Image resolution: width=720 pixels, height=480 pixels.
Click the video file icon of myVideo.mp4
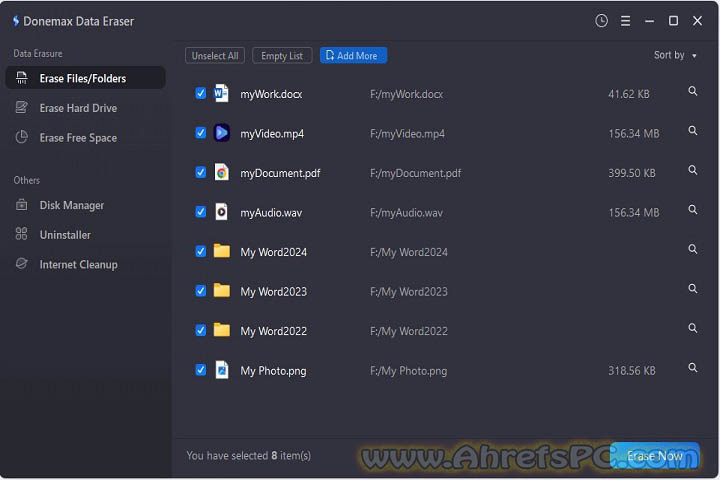click(x=221, y=133)
